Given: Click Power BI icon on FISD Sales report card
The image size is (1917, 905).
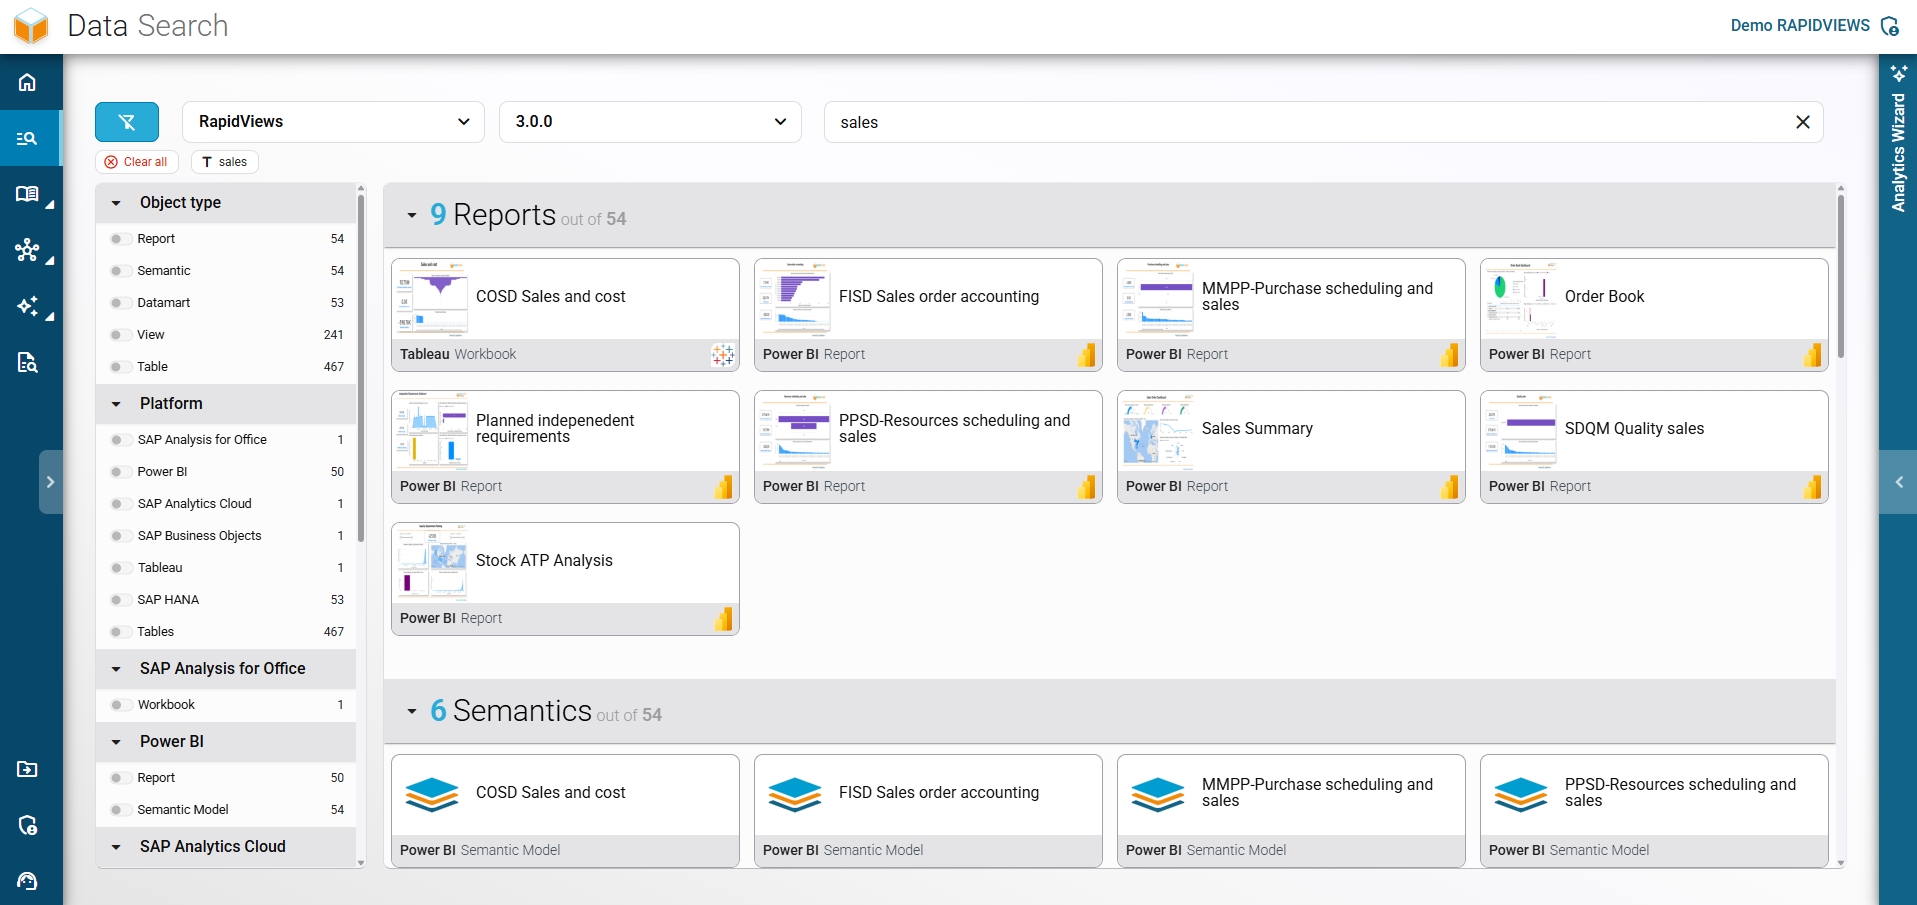Looking at the screenshot, I should point(1086,354).
